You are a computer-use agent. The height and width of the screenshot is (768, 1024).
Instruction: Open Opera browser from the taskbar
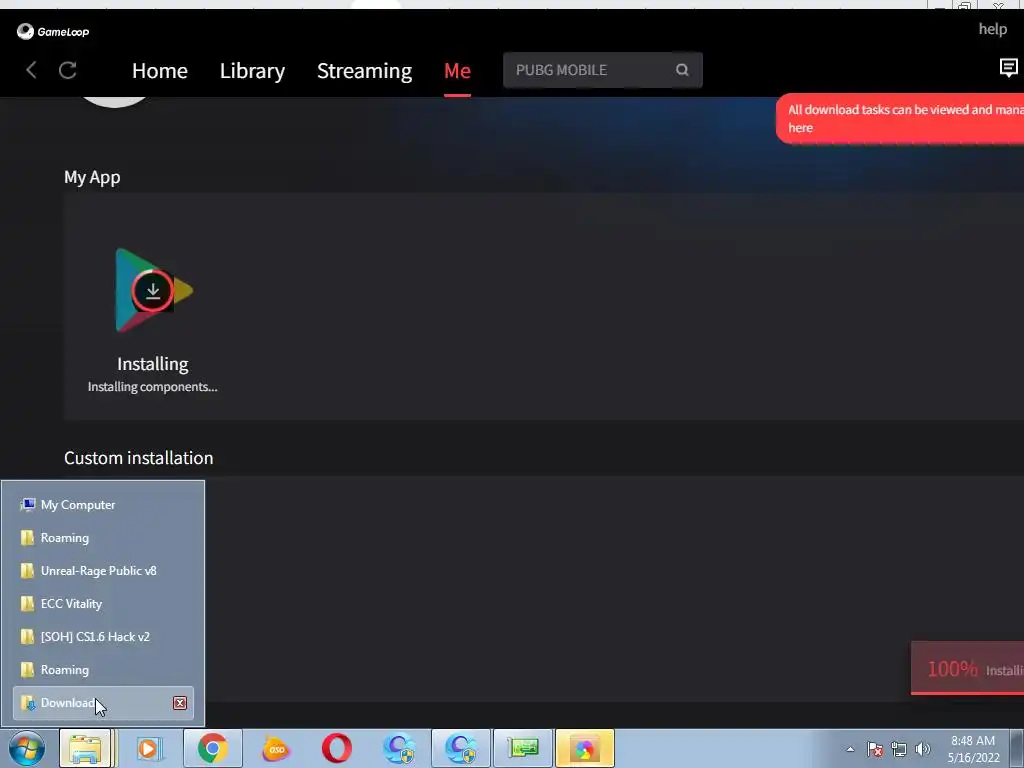tap(336, 748)
